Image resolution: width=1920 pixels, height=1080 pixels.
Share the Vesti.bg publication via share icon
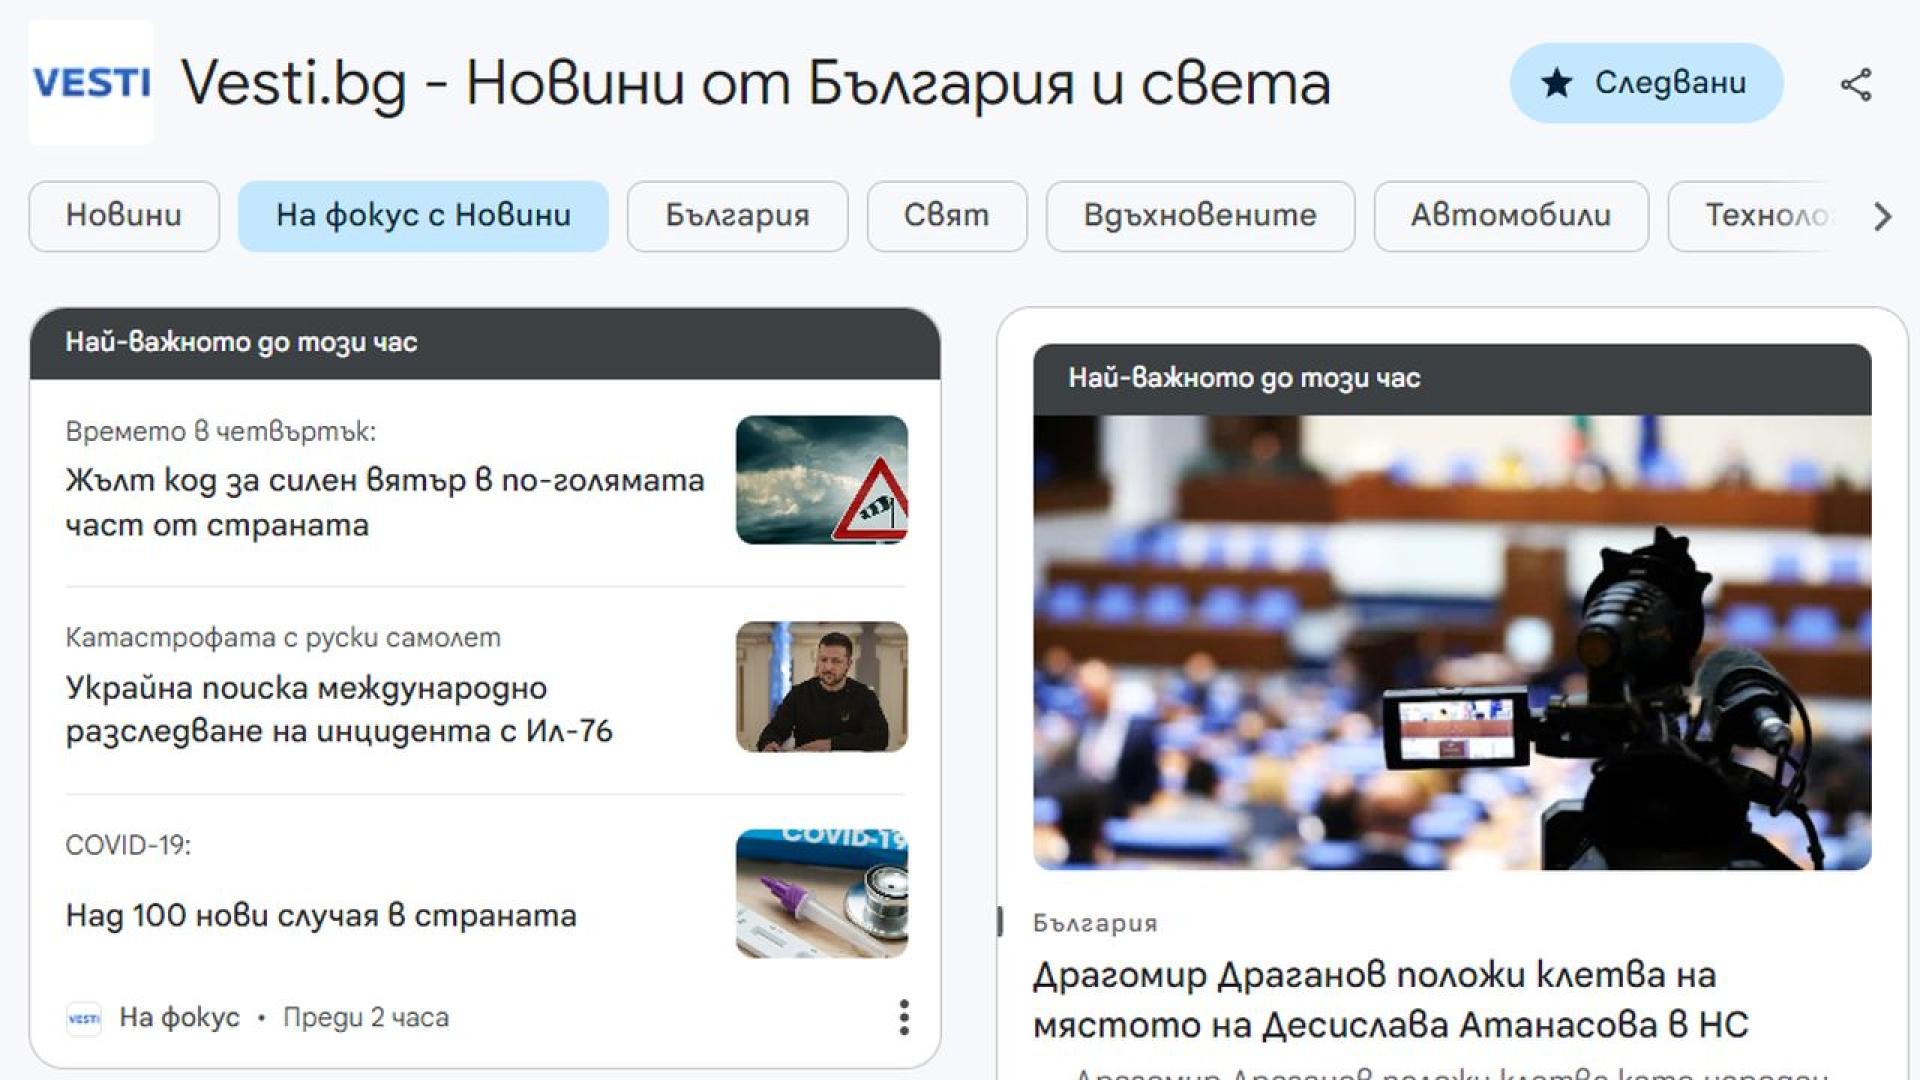(x=1856, y=84)
